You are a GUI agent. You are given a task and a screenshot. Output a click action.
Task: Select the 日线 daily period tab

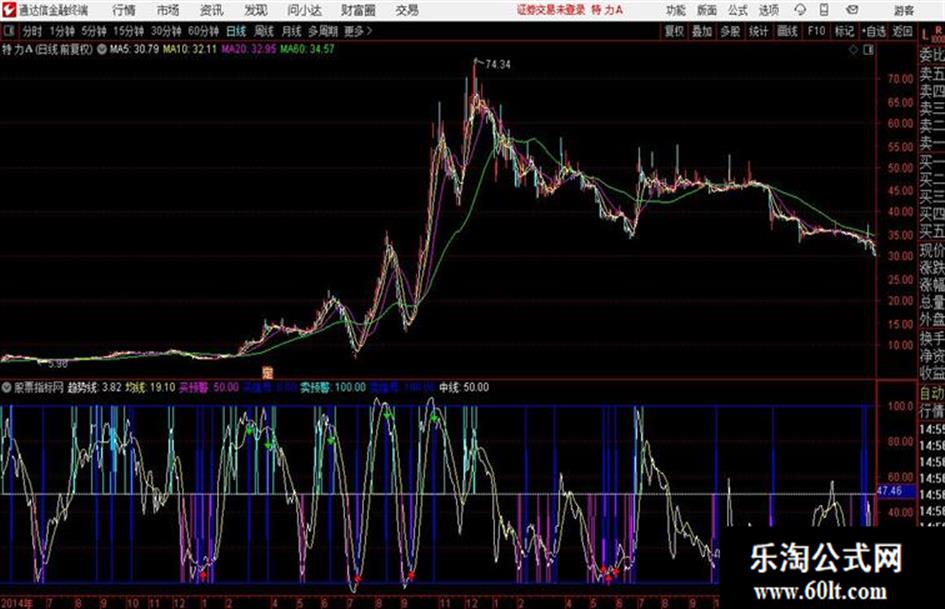point(236,31)
